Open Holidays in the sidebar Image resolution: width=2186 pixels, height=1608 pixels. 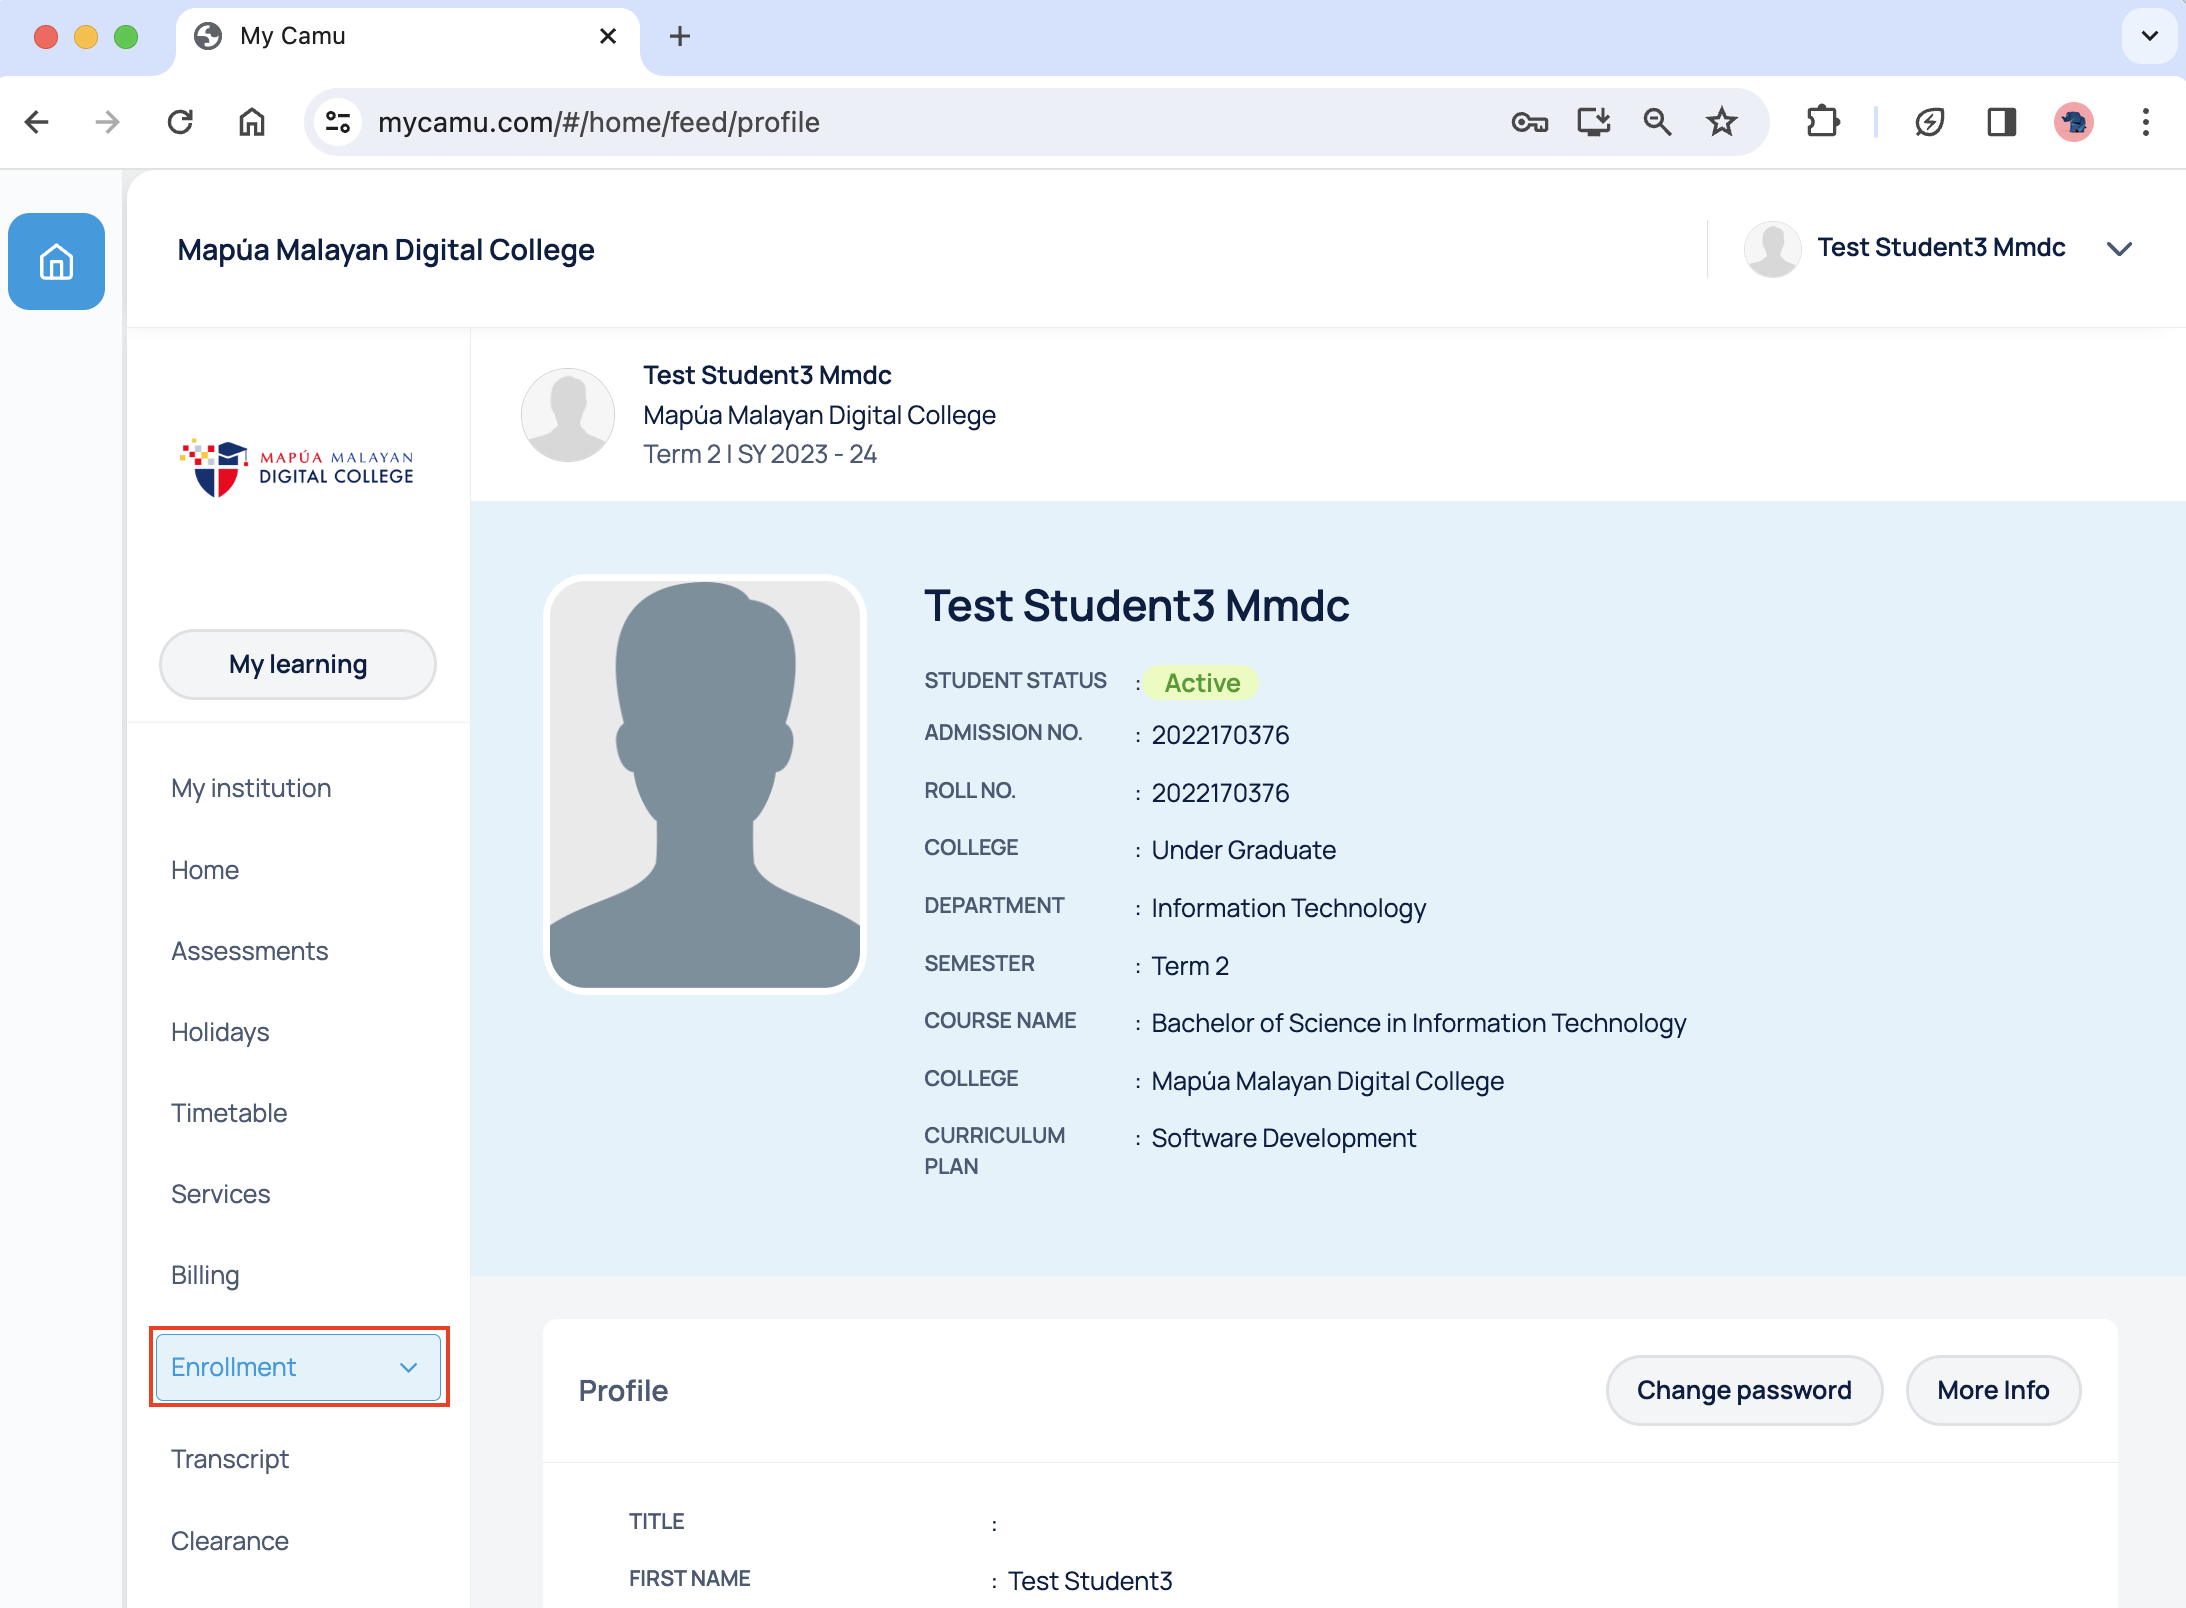click(220, 1032)
